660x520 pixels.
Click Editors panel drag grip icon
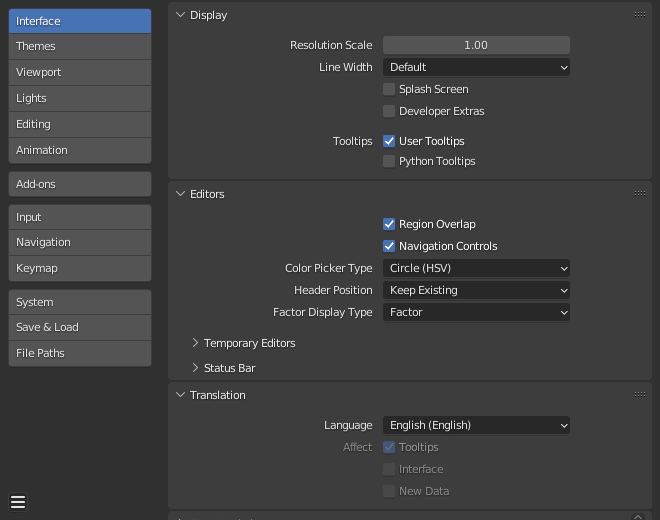click(639, 194)
